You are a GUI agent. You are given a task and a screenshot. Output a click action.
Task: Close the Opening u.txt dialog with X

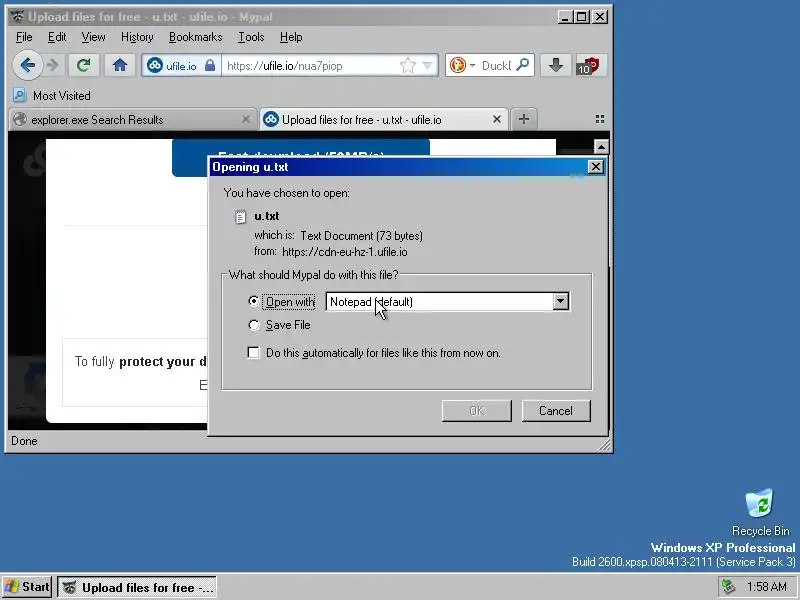click(595, 167)
